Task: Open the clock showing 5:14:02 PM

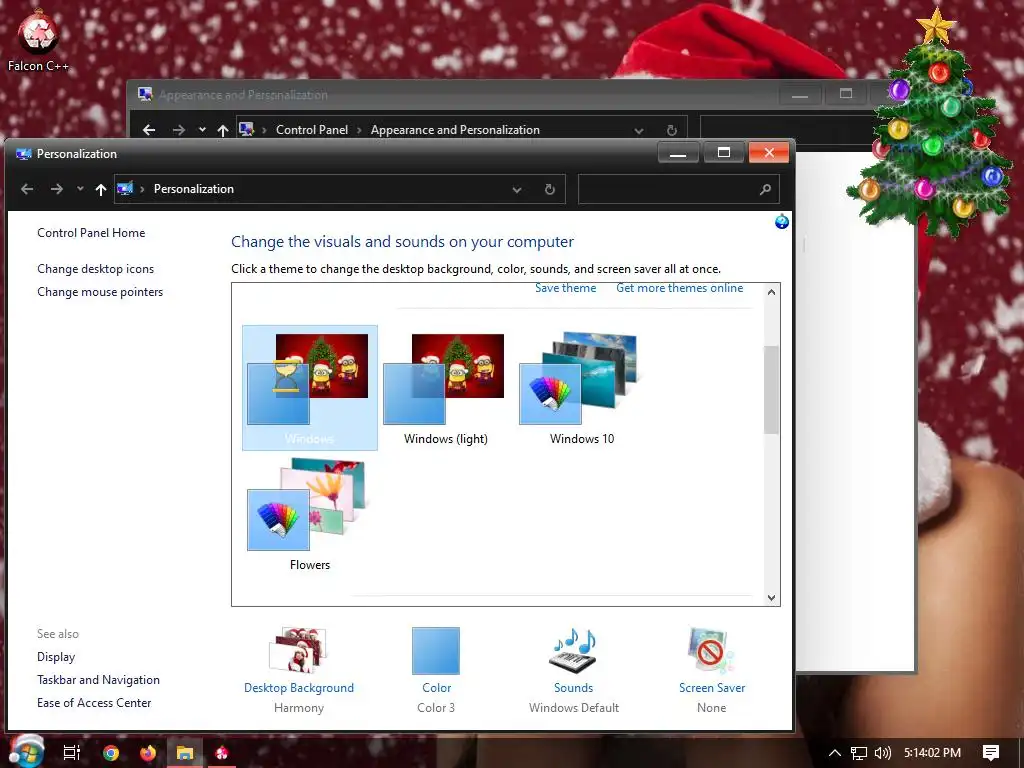Action: point(932,753)
